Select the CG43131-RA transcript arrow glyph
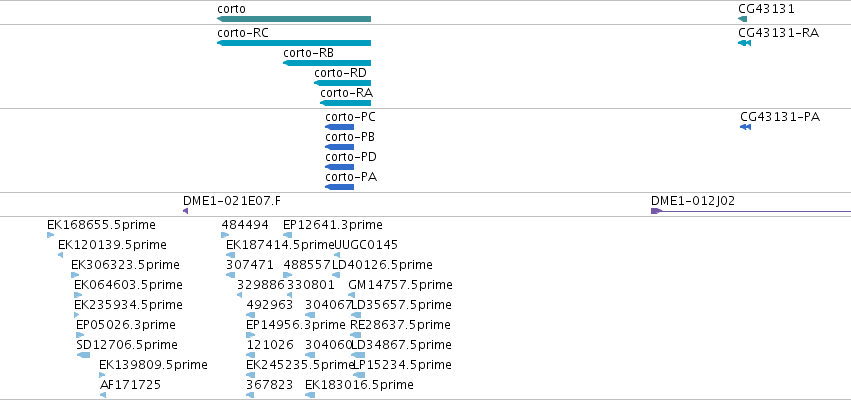851x400 pixels. pyautogui.click(x=744, y=43)
